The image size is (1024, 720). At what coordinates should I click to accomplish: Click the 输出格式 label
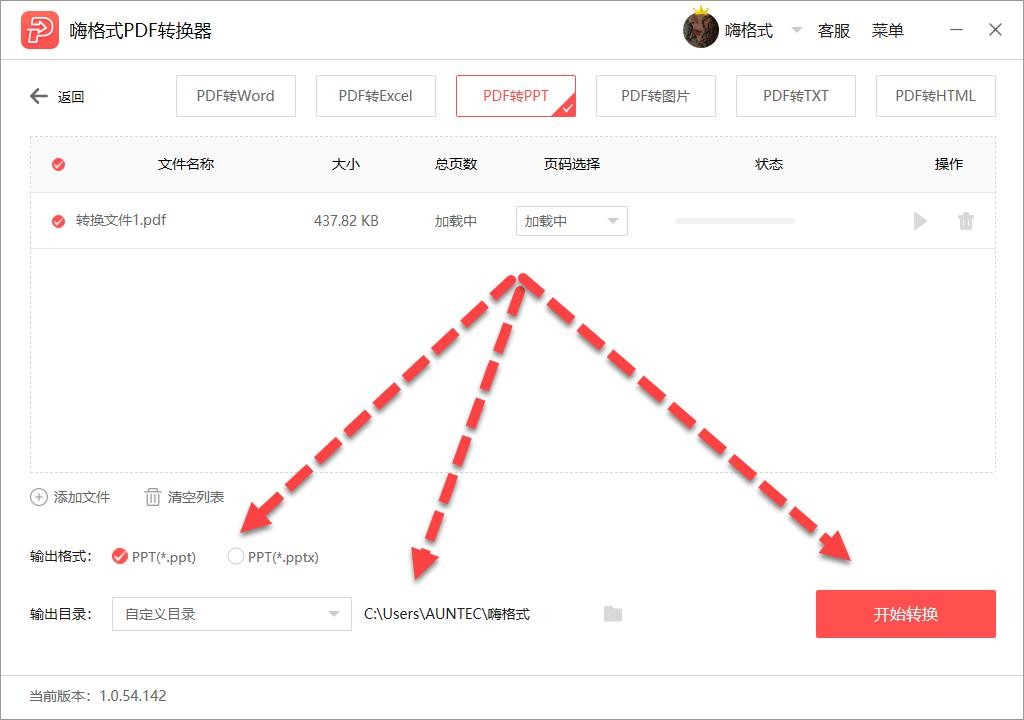(x=61, y=556)
